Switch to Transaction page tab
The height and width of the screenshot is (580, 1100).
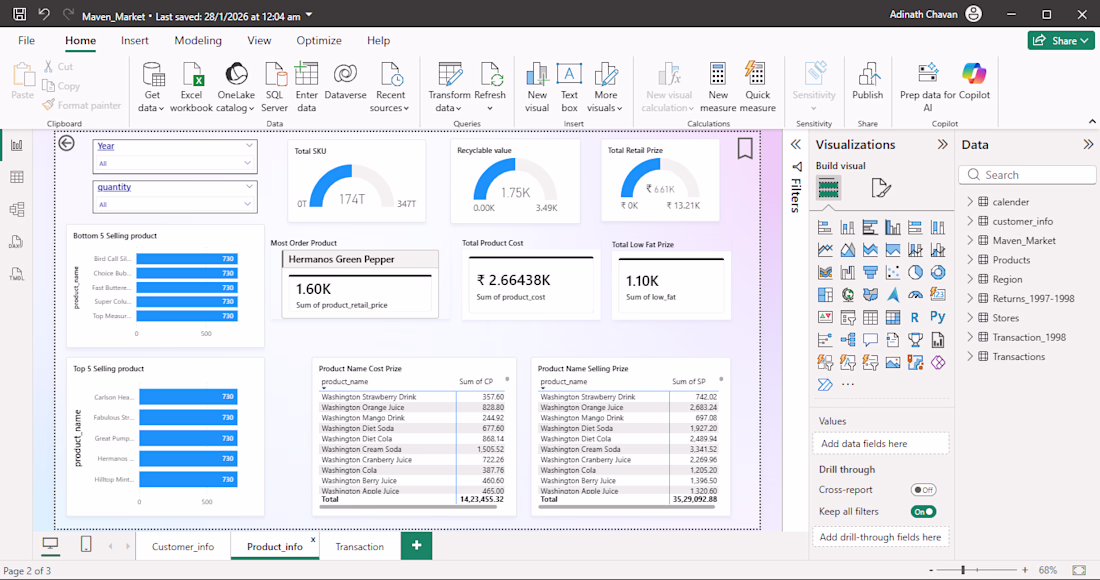tap(359, 546)
